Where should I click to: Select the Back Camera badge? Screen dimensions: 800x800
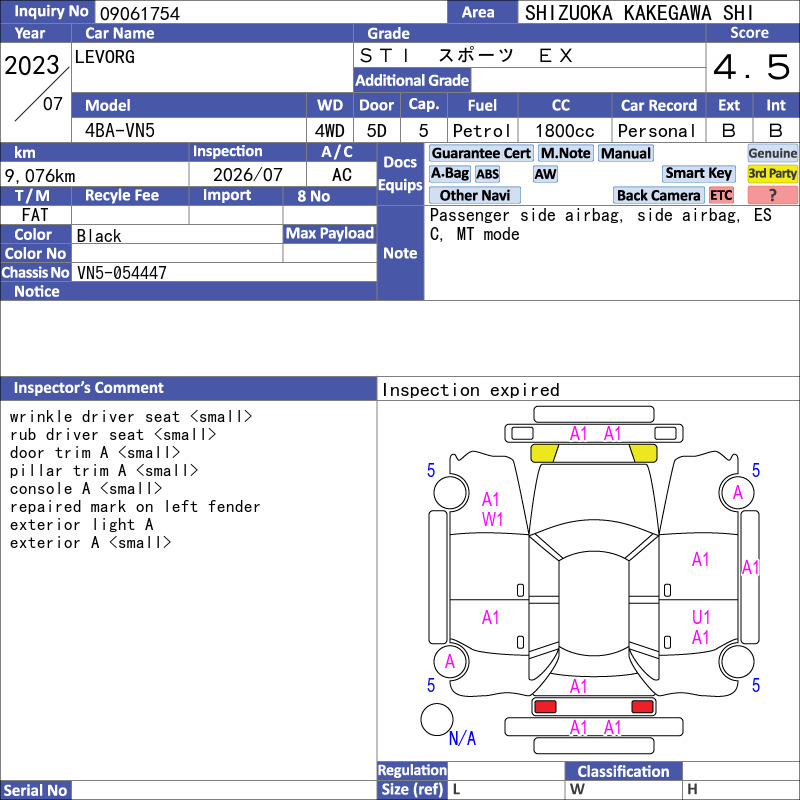pyautogui.click(x=658, y=195)
